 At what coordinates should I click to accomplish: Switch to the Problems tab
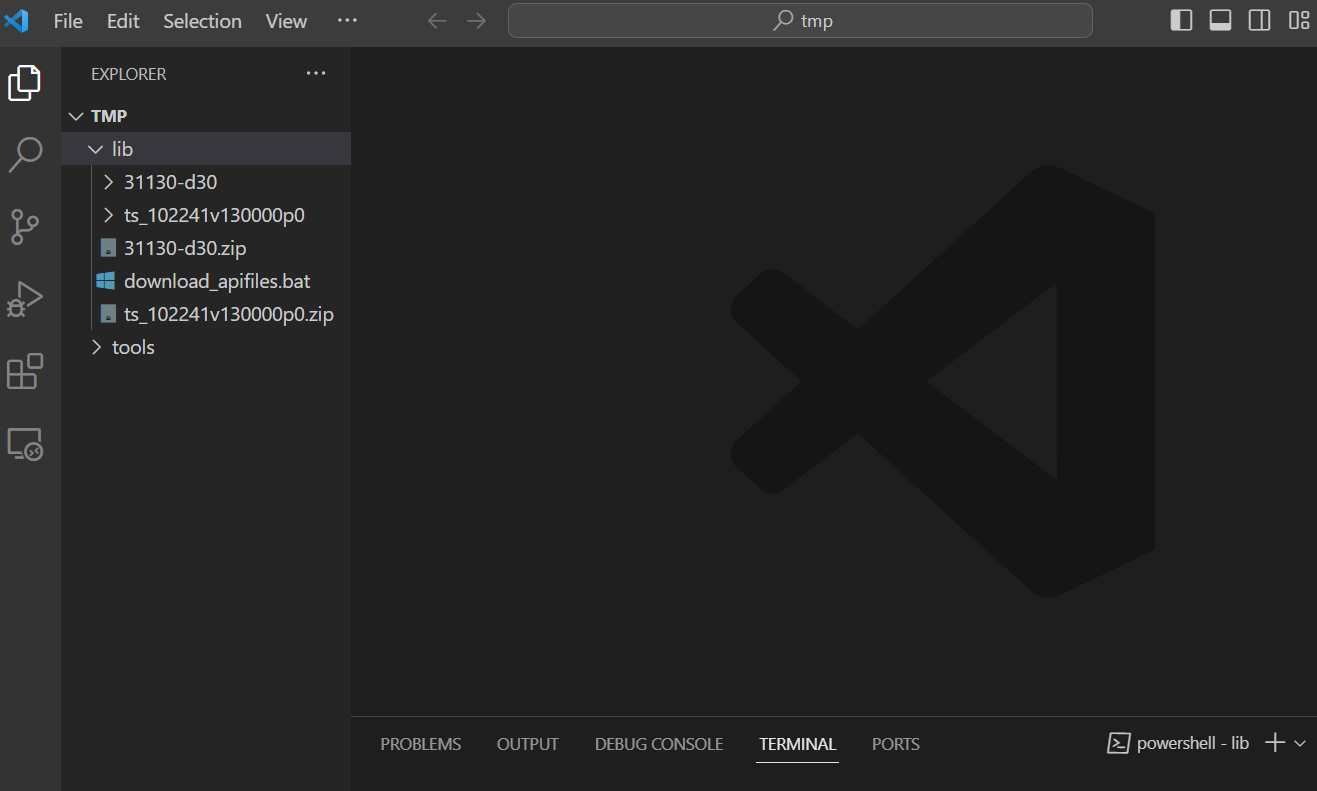[421, 744]
